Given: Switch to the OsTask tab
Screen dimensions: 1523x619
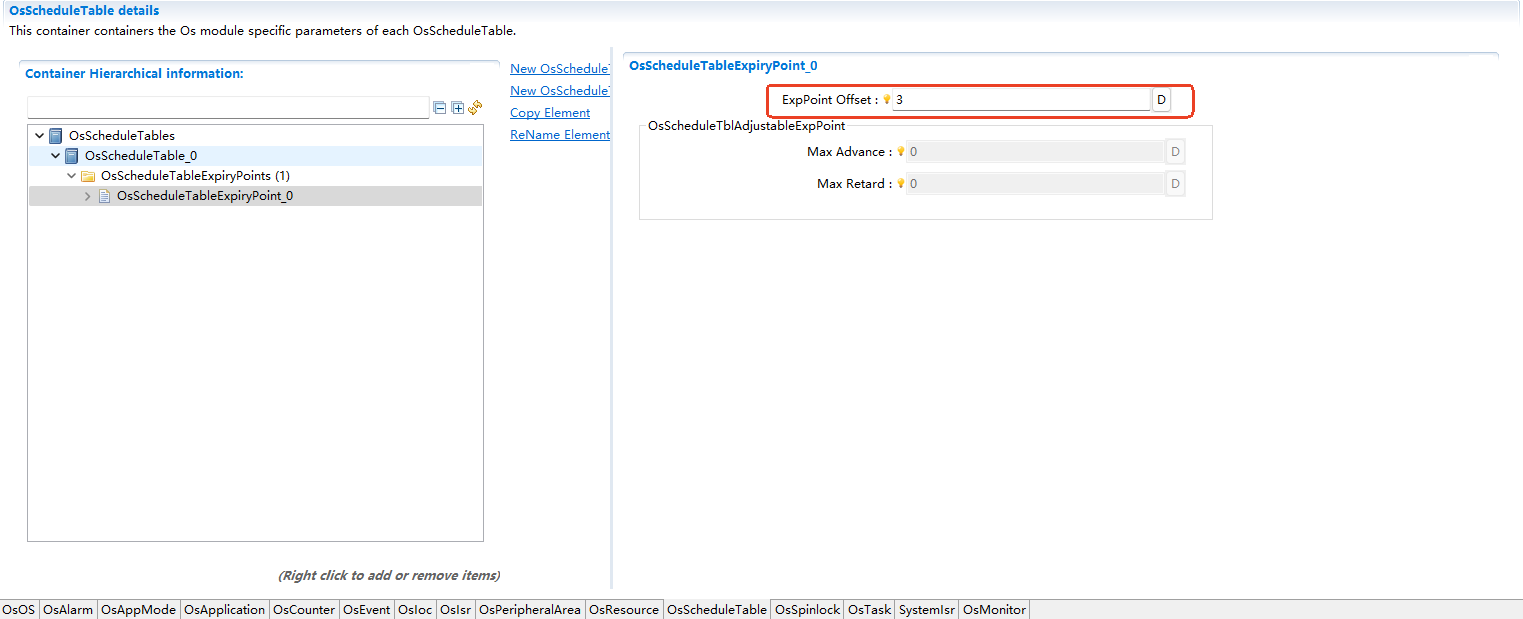Looking at the screenshot, I should pos(868,609).
